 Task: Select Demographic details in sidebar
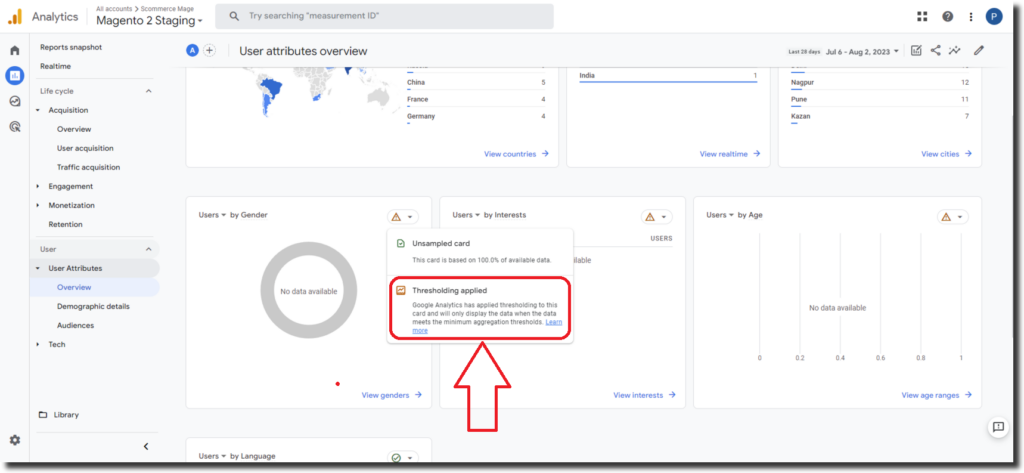pyautogui.click(x=93, y=306)
